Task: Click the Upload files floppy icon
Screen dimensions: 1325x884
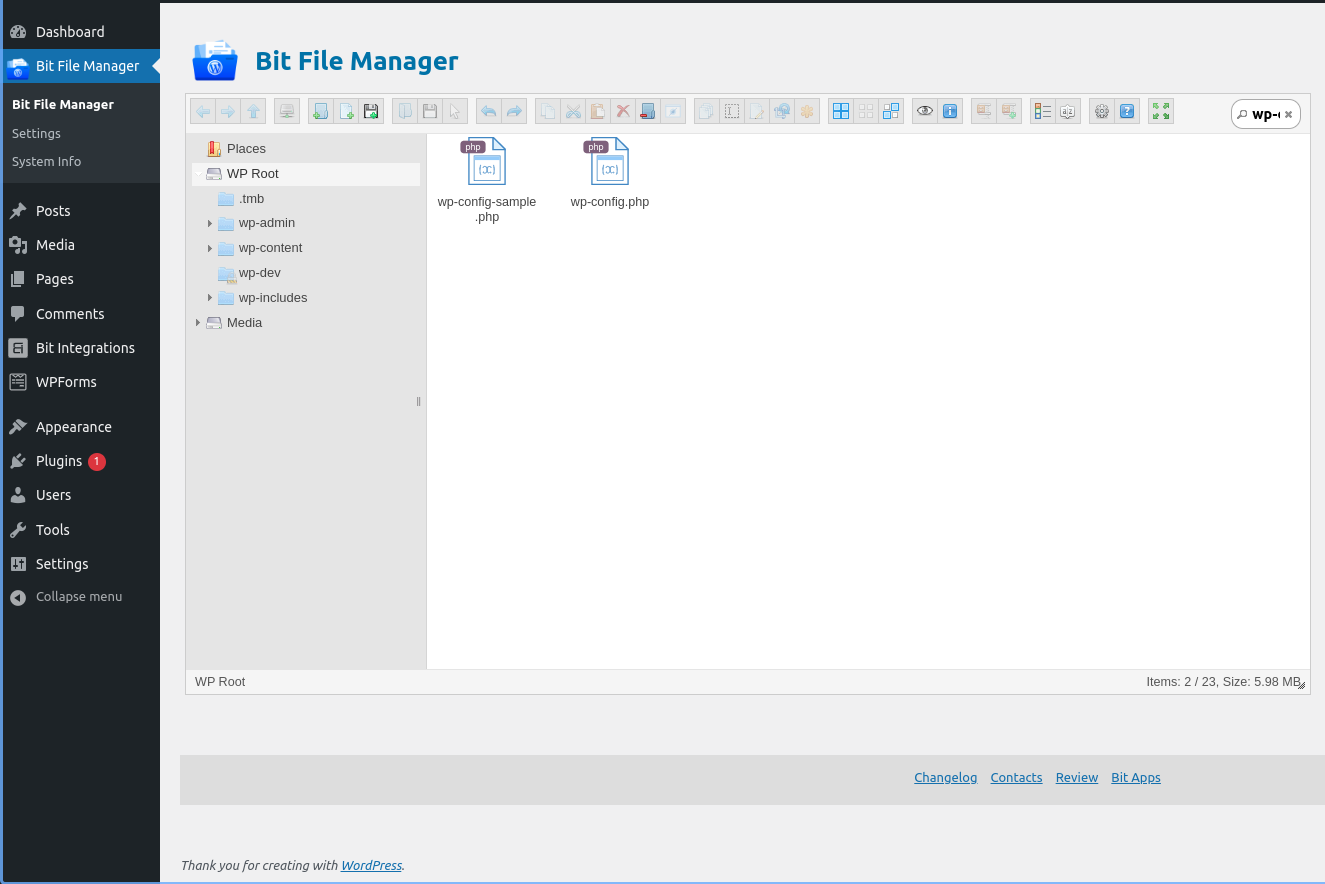Action: [371, 111]
